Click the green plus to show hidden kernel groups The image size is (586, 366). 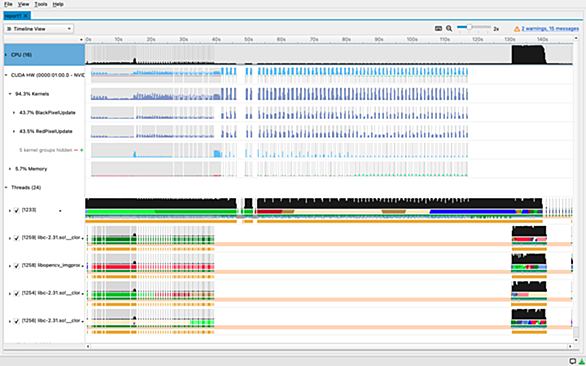tap(82, 150)
